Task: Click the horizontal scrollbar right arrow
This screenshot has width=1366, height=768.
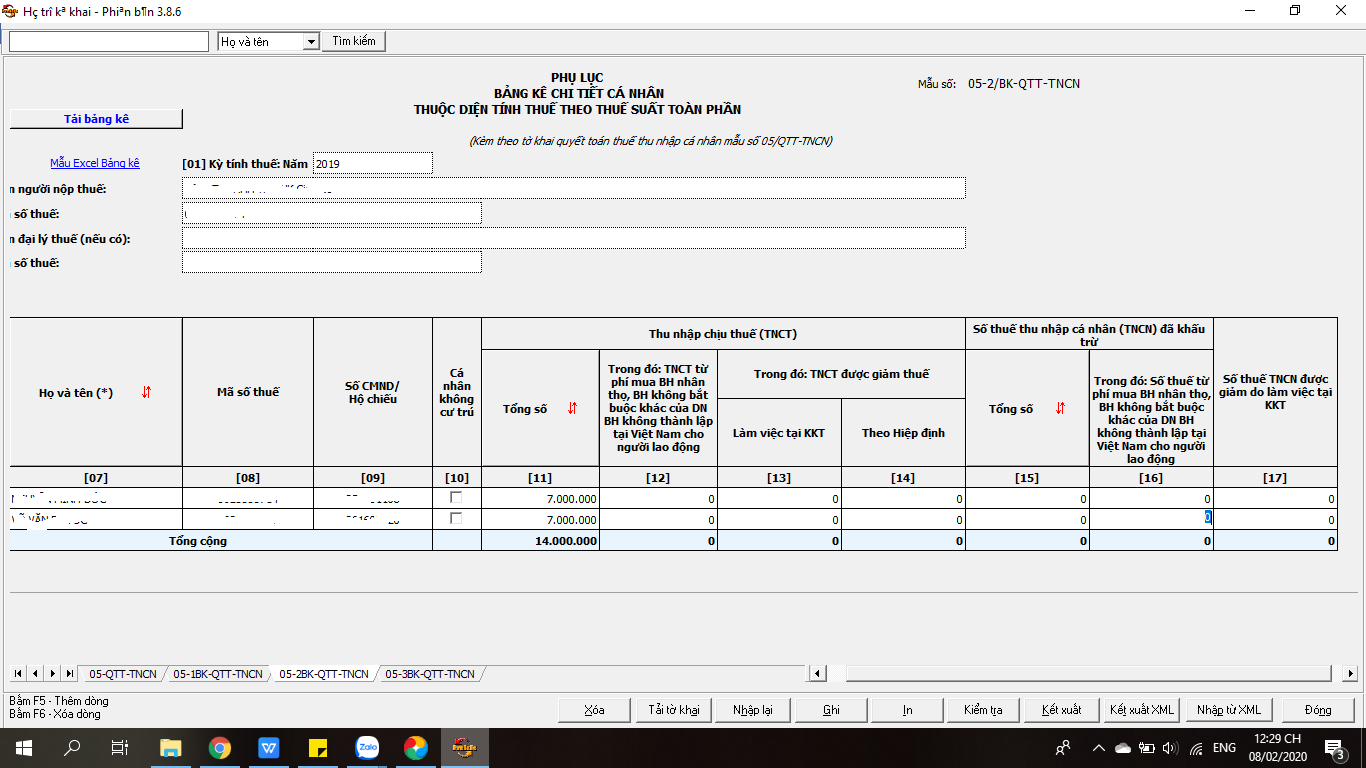Action: click(x=1348, y=674)
